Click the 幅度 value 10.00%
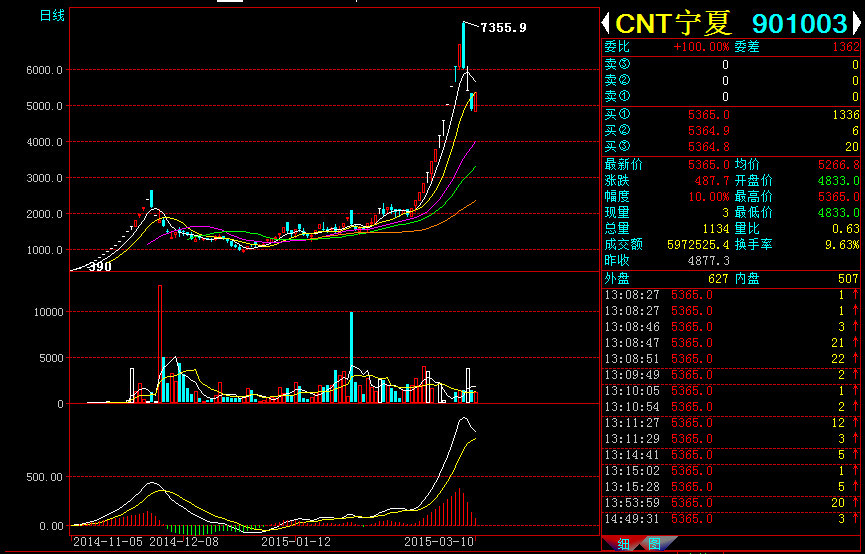Screen dimensions: 865x554 point(709,196)
